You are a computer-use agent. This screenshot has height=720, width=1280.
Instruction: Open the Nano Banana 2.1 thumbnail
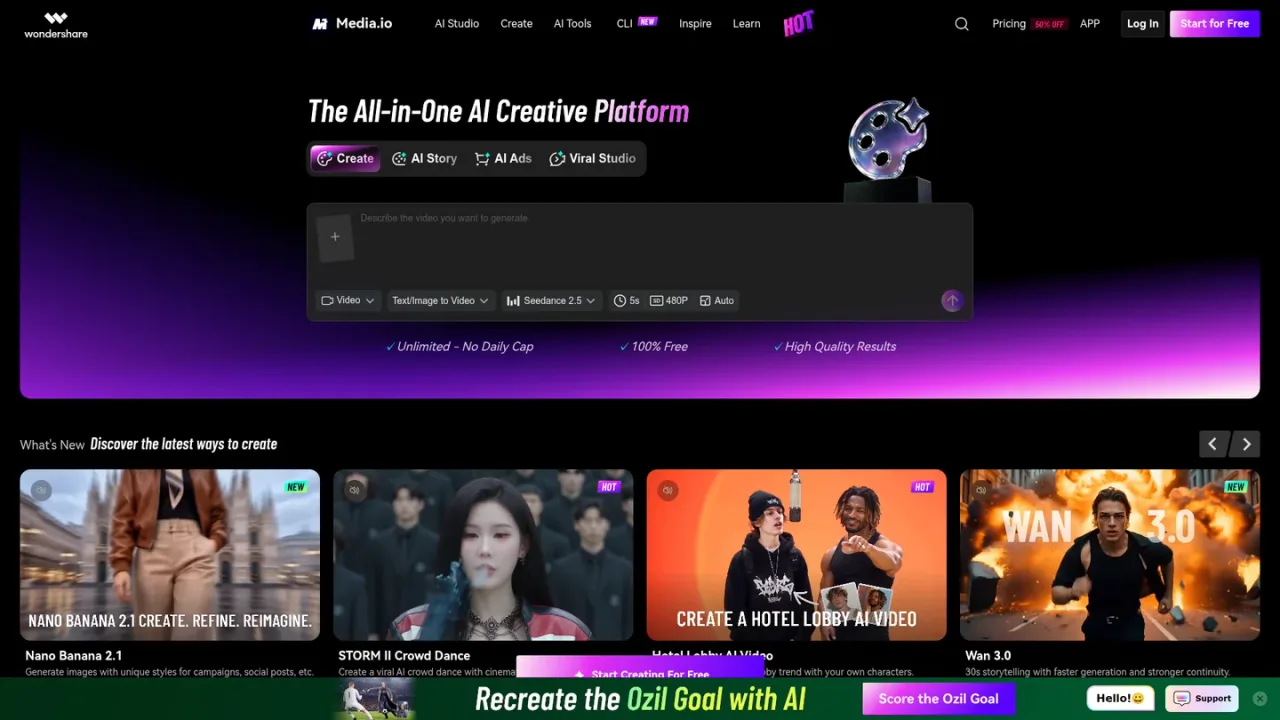[170, 555]
